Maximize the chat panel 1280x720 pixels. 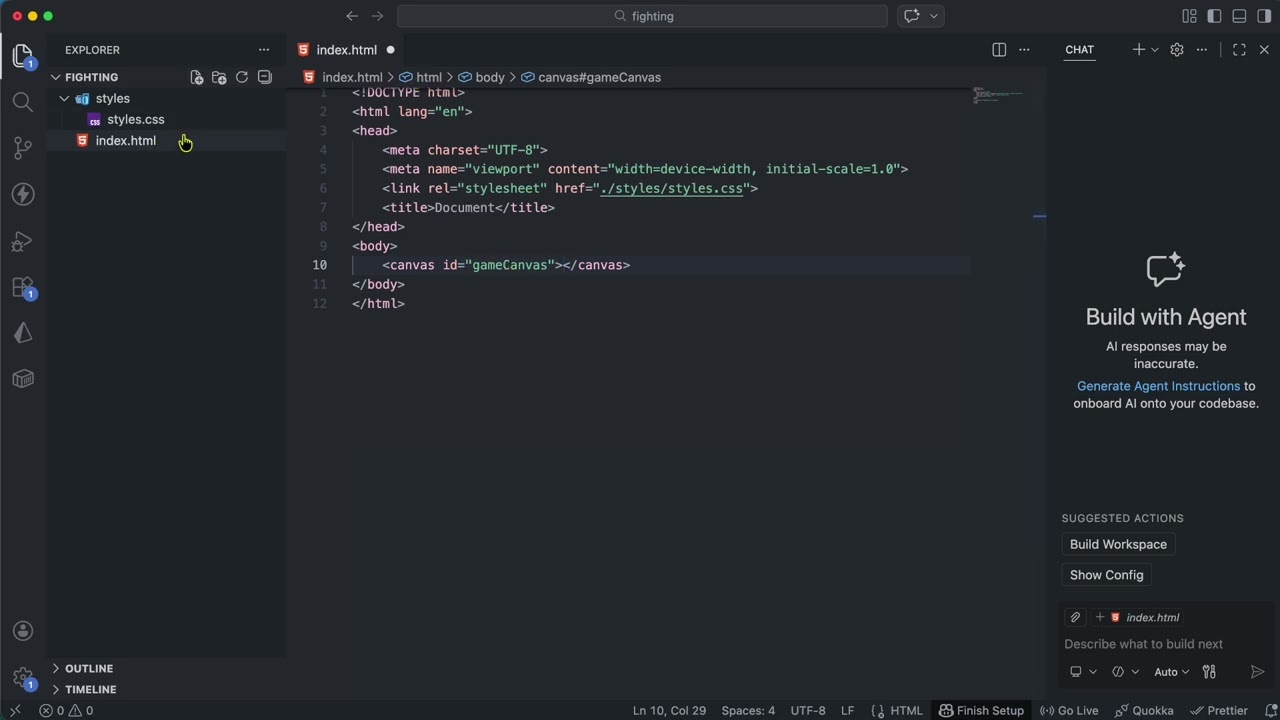[x=1239, y=50]
